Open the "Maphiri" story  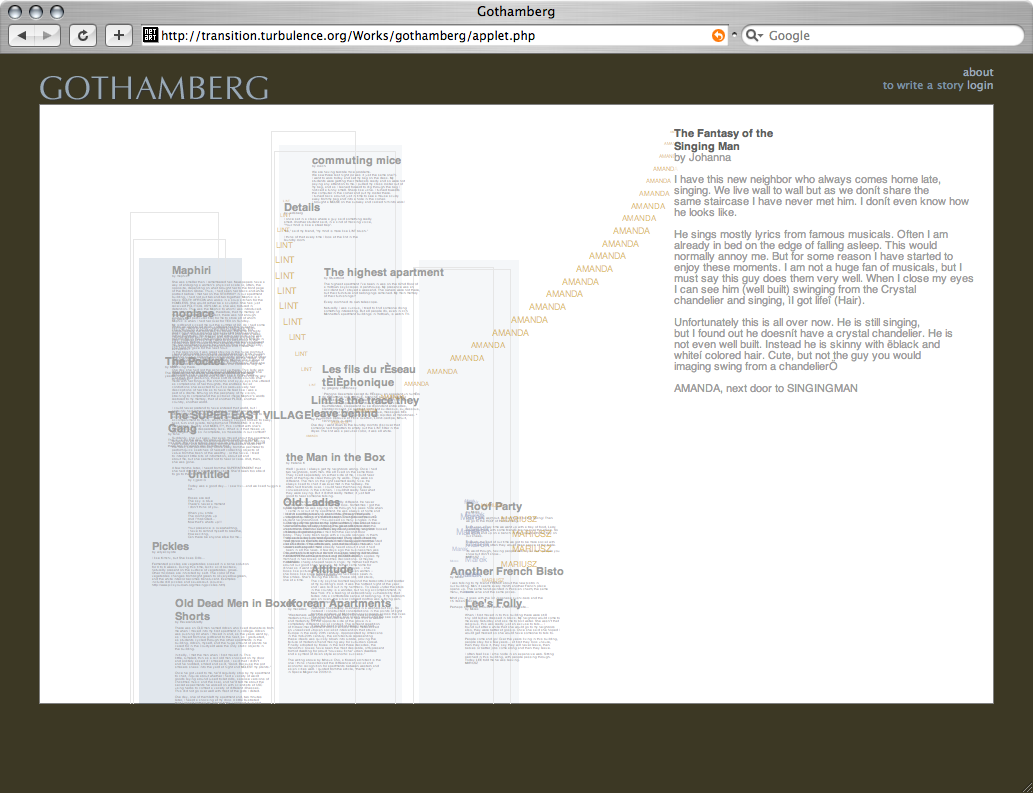[x=191, y=270]
